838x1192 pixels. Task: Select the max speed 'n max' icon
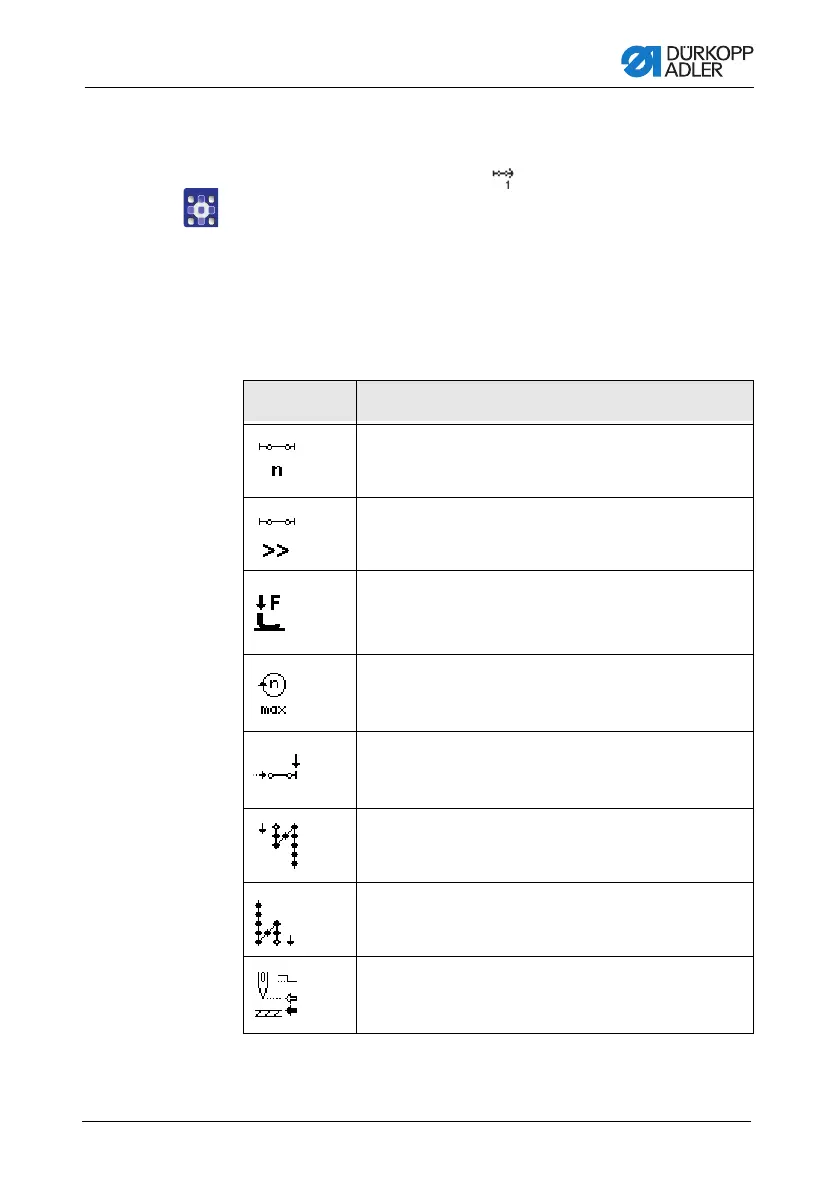click(x=273, y=693)
